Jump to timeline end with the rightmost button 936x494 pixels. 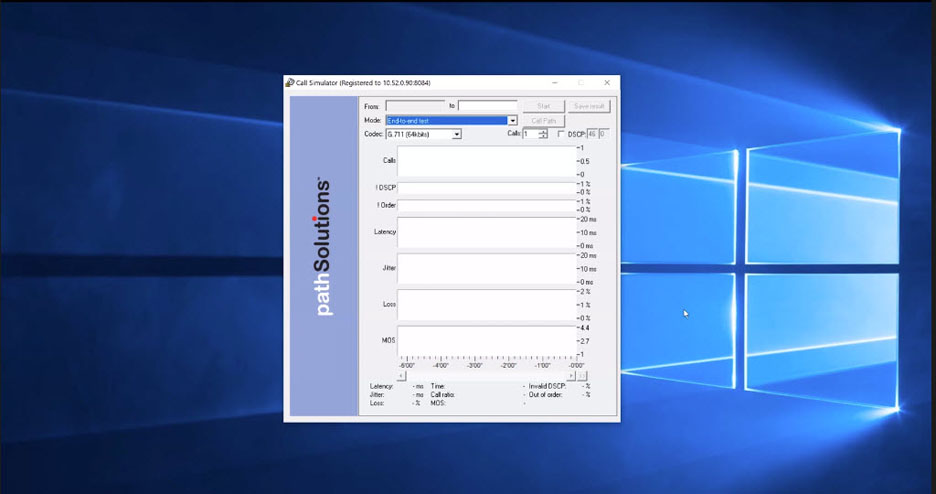[583, 376]
